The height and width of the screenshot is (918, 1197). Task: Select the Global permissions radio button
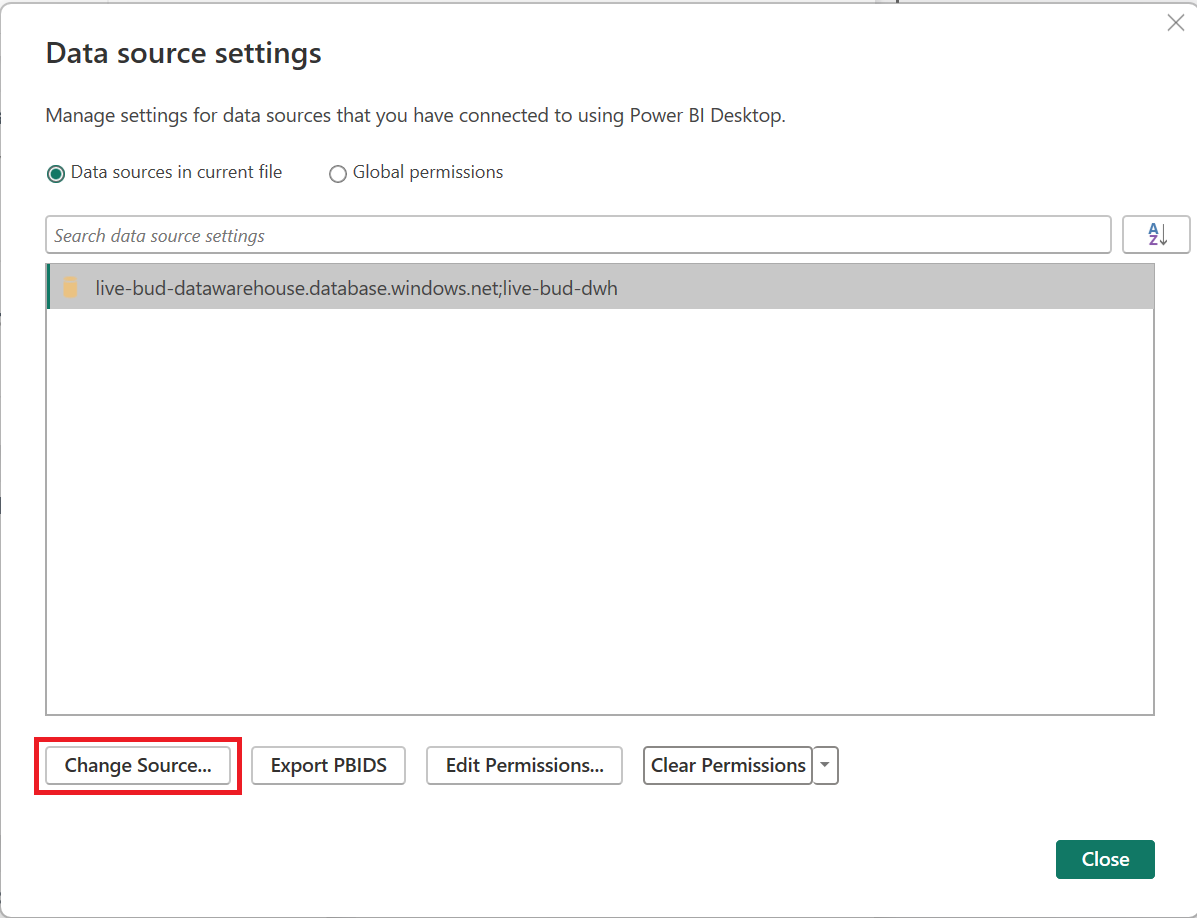337,174
